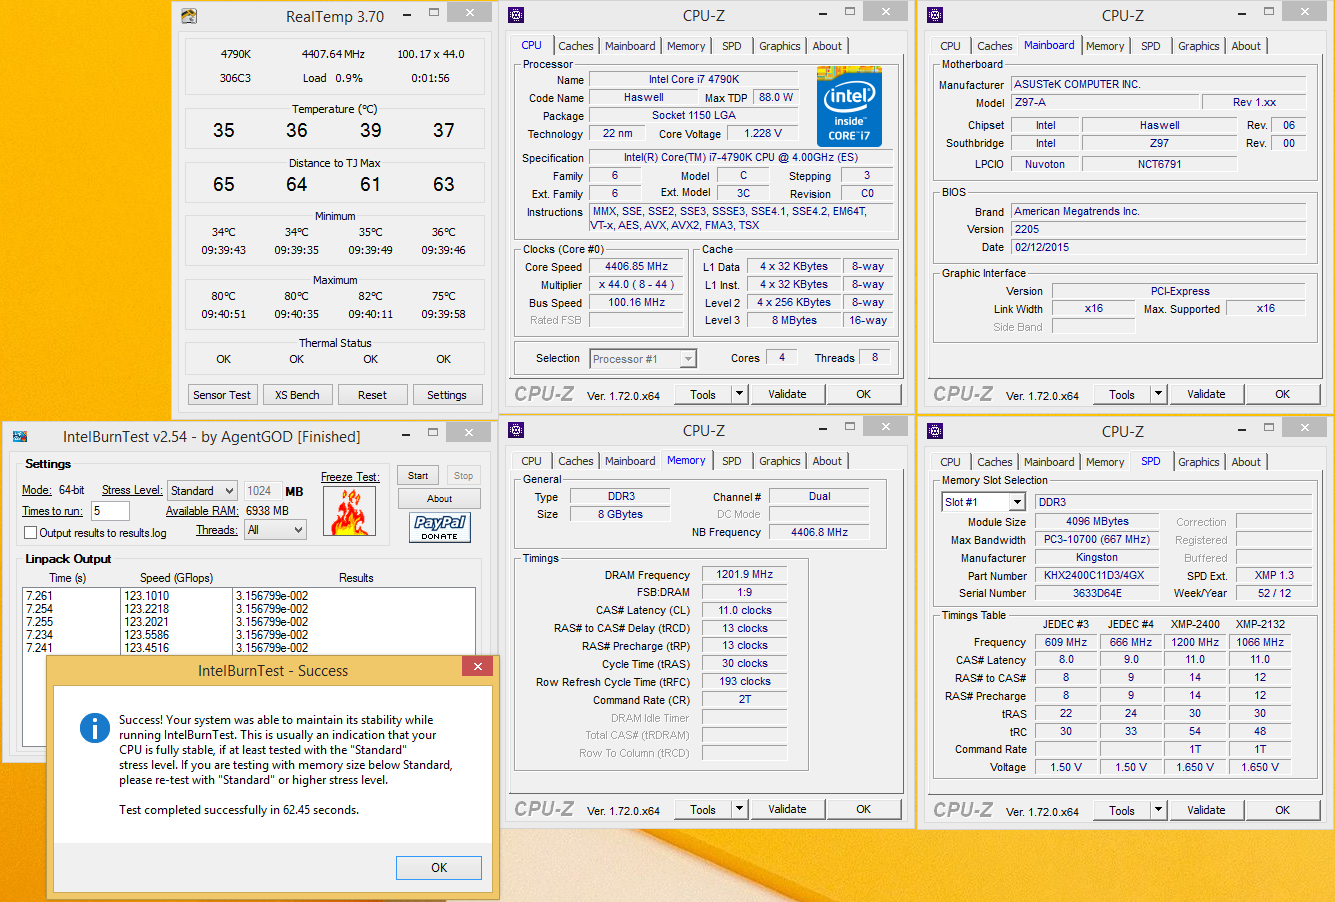
Task: Click the info icon in Success dialog
Action: (x=94, y=727)
